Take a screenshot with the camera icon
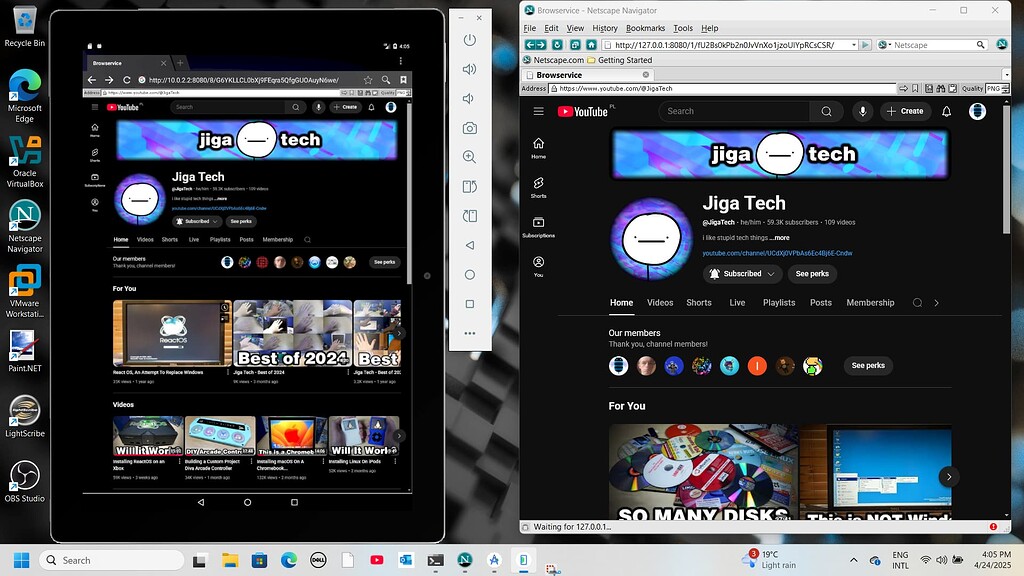 [470, 128]
